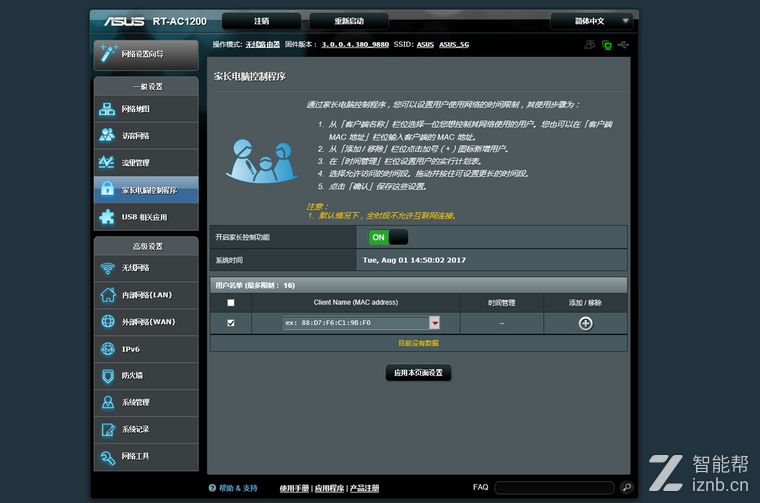Open the network setup wizard (网络设置向导)
The image size is (760, 503).
point(146,54)
